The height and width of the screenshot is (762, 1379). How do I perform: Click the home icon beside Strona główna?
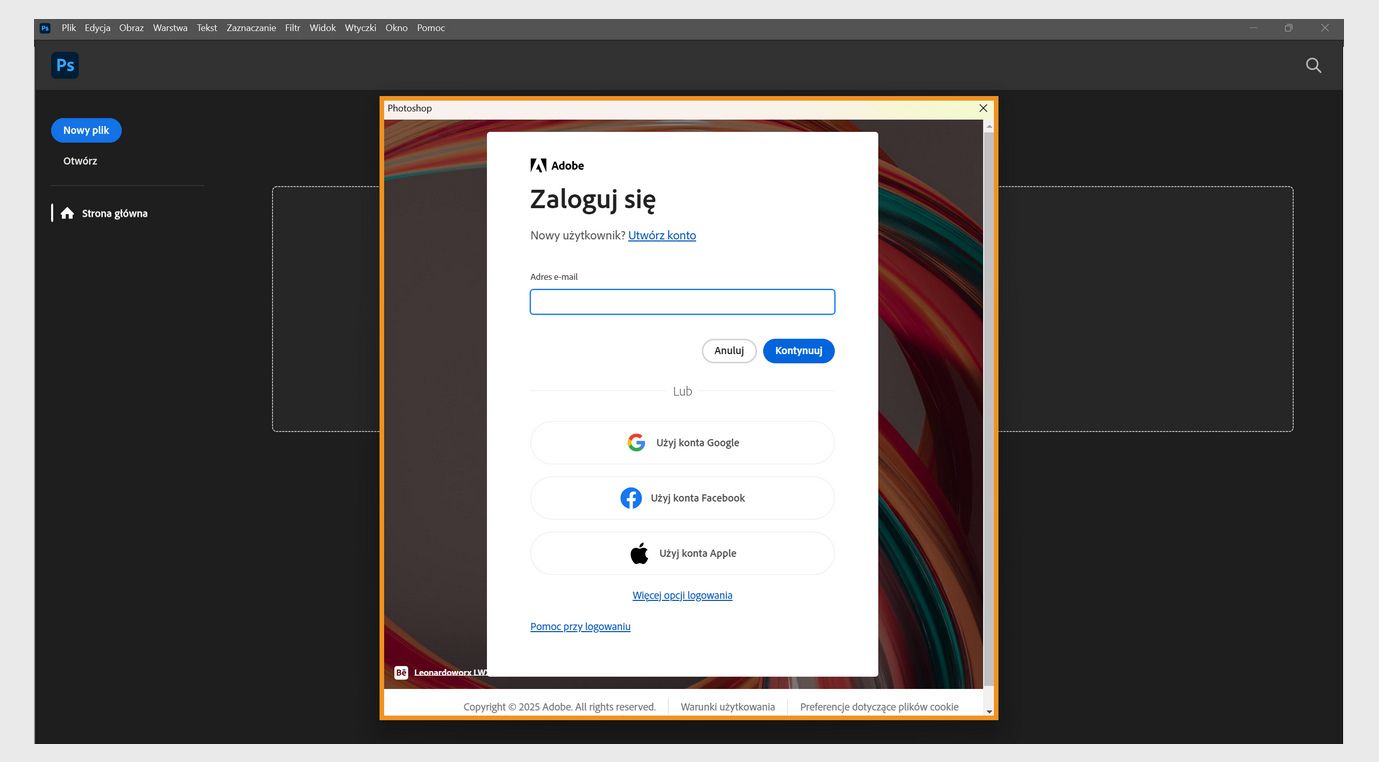(67, 212)
